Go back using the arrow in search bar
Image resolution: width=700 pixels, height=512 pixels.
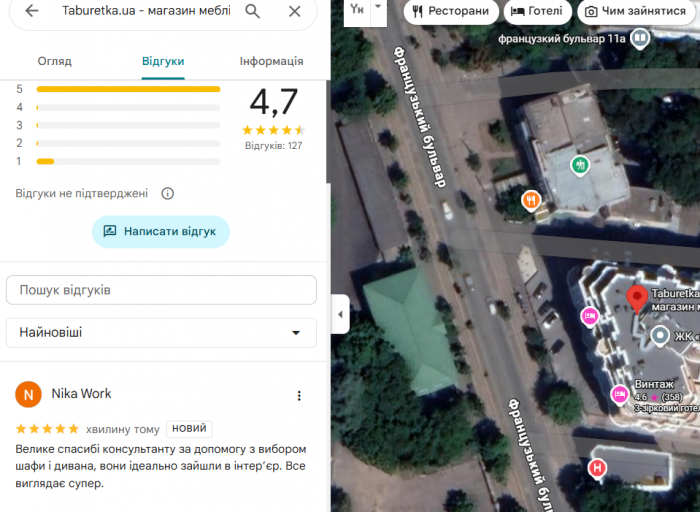pos(32,11)
